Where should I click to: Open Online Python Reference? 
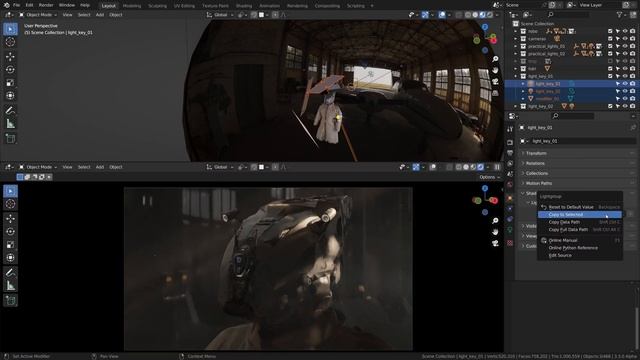click(x=580, y=248)
